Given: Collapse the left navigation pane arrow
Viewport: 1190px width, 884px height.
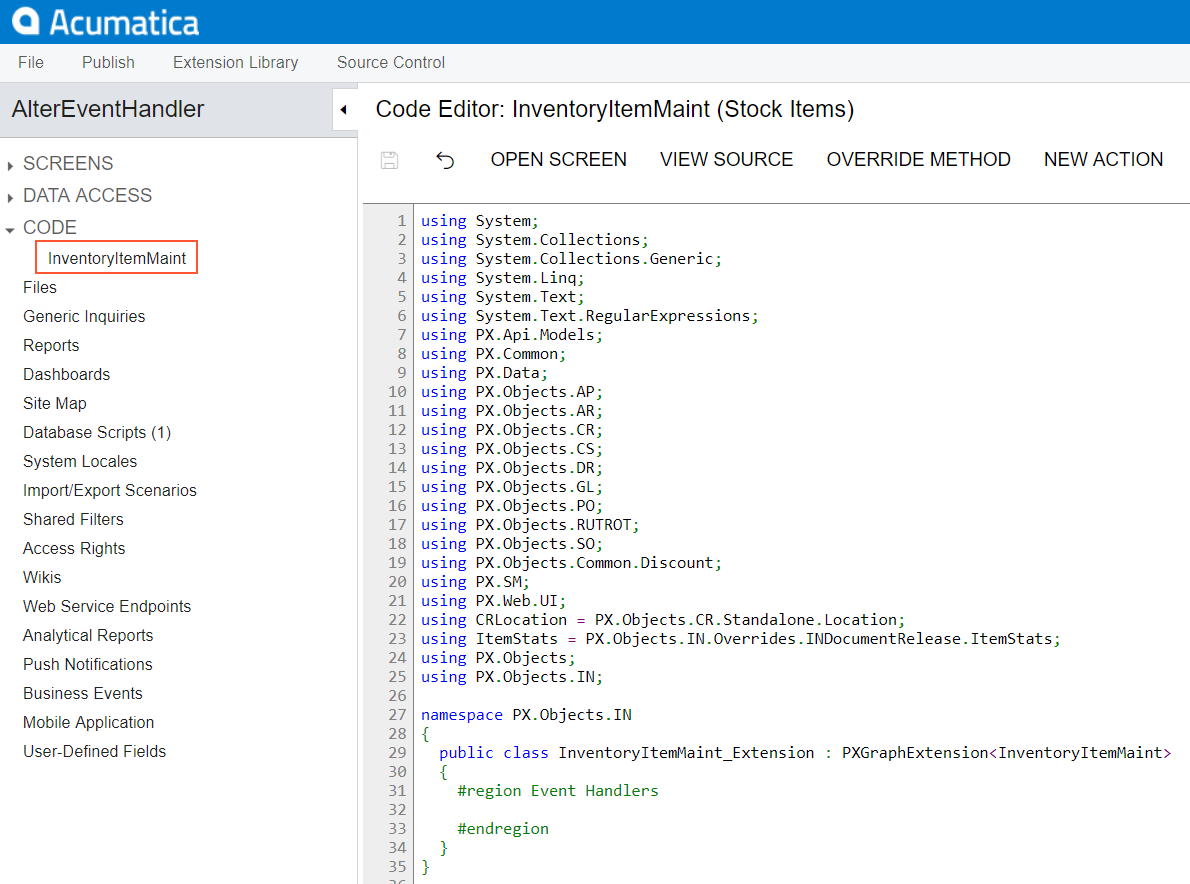Looking at the screenshot, I should pos(344,110).
